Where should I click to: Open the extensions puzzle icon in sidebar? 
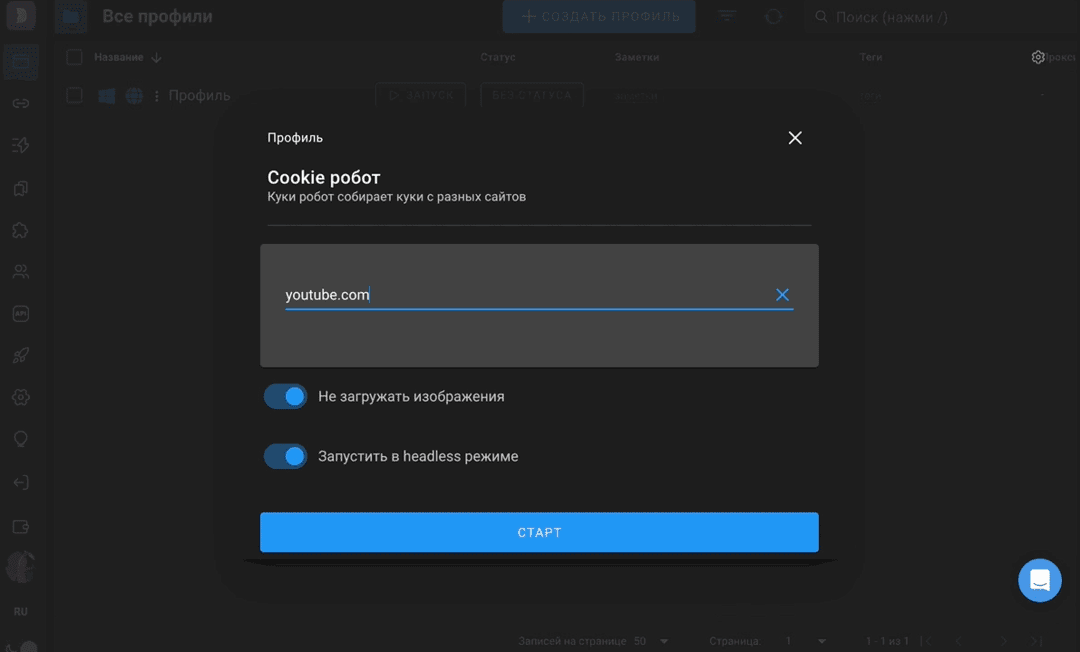(x=20, y=230)
